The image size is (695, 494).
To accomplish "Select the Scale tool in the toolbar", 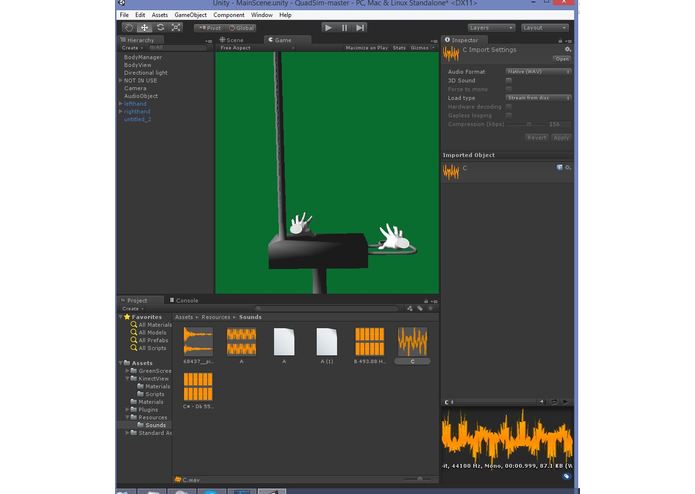I will click(x=176, y=27).
